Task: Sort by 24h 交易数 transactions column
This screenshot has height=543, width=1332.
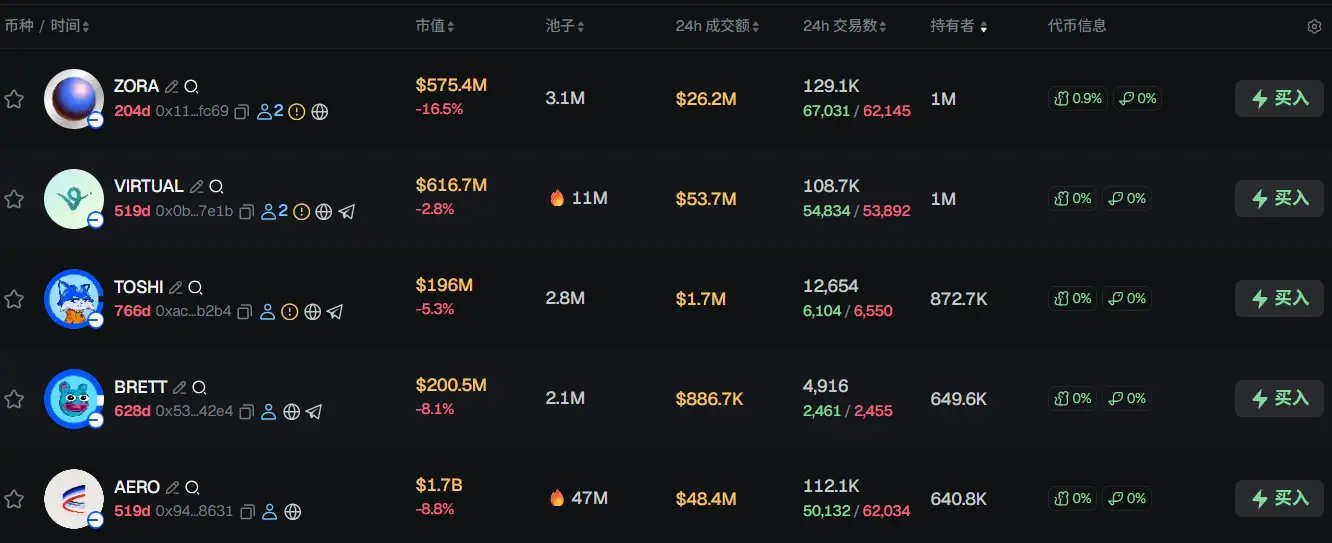Action: point(844,26)
